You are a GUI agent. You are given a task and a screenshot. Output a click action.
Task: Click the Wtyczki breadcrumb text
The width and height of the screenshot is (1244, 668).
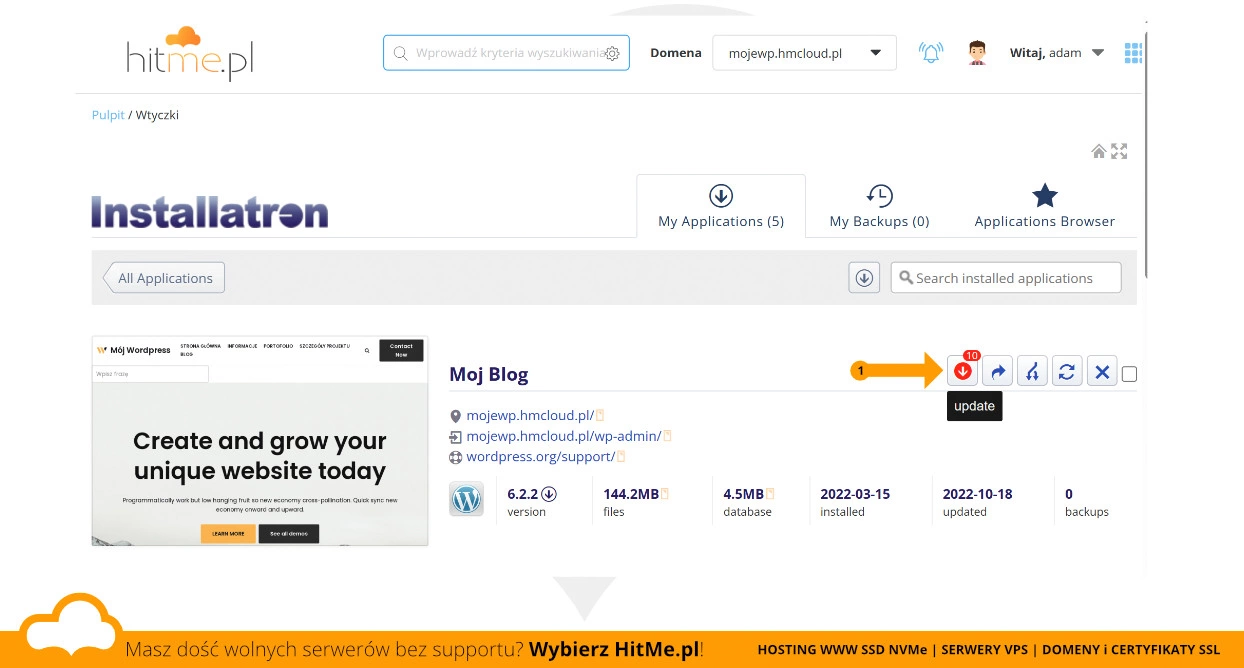(x=157, y=115)
